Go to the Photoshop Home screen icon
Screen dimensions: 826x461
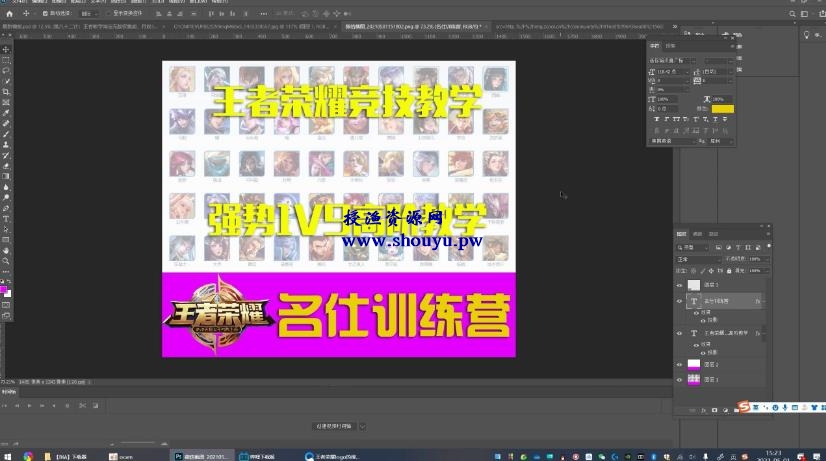[x=9, y=14]
